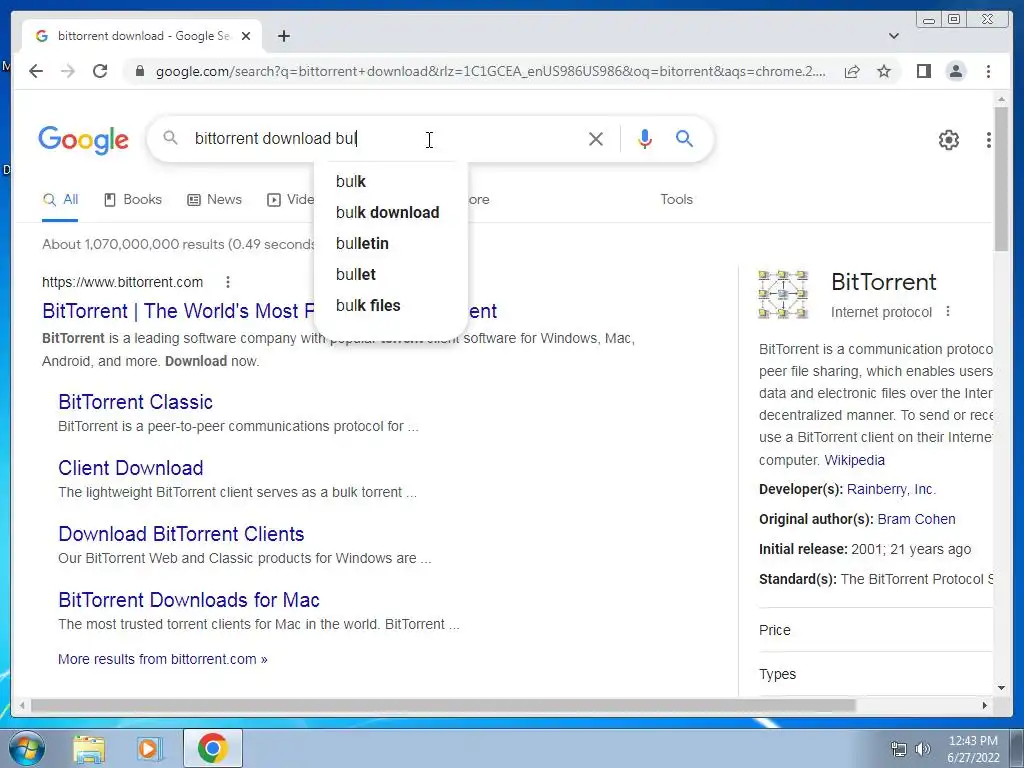Open Google quick settings gear
The width and height of the screenshot is (1024, 768).
coord(948,140)
